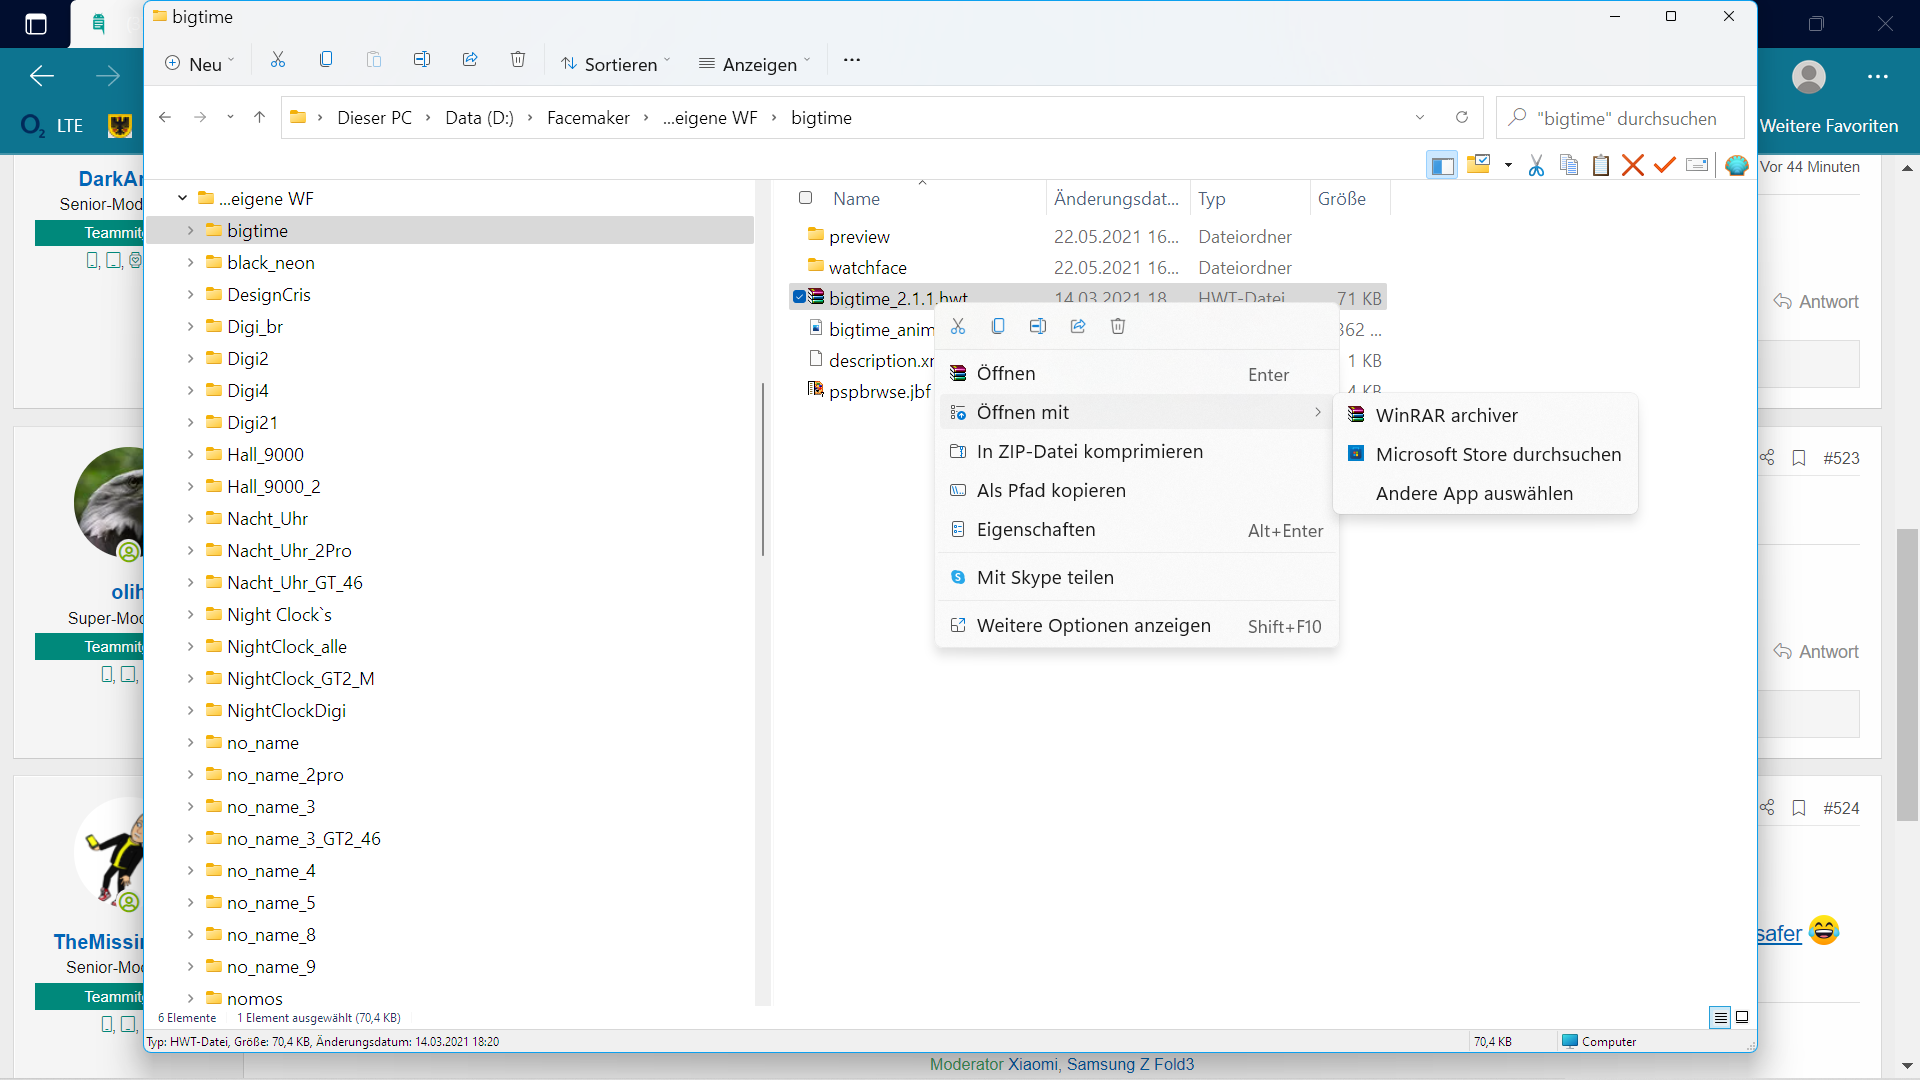Go up one folder level with up arrow
Screen dimensions: 1920x1080
click(259, 117)
